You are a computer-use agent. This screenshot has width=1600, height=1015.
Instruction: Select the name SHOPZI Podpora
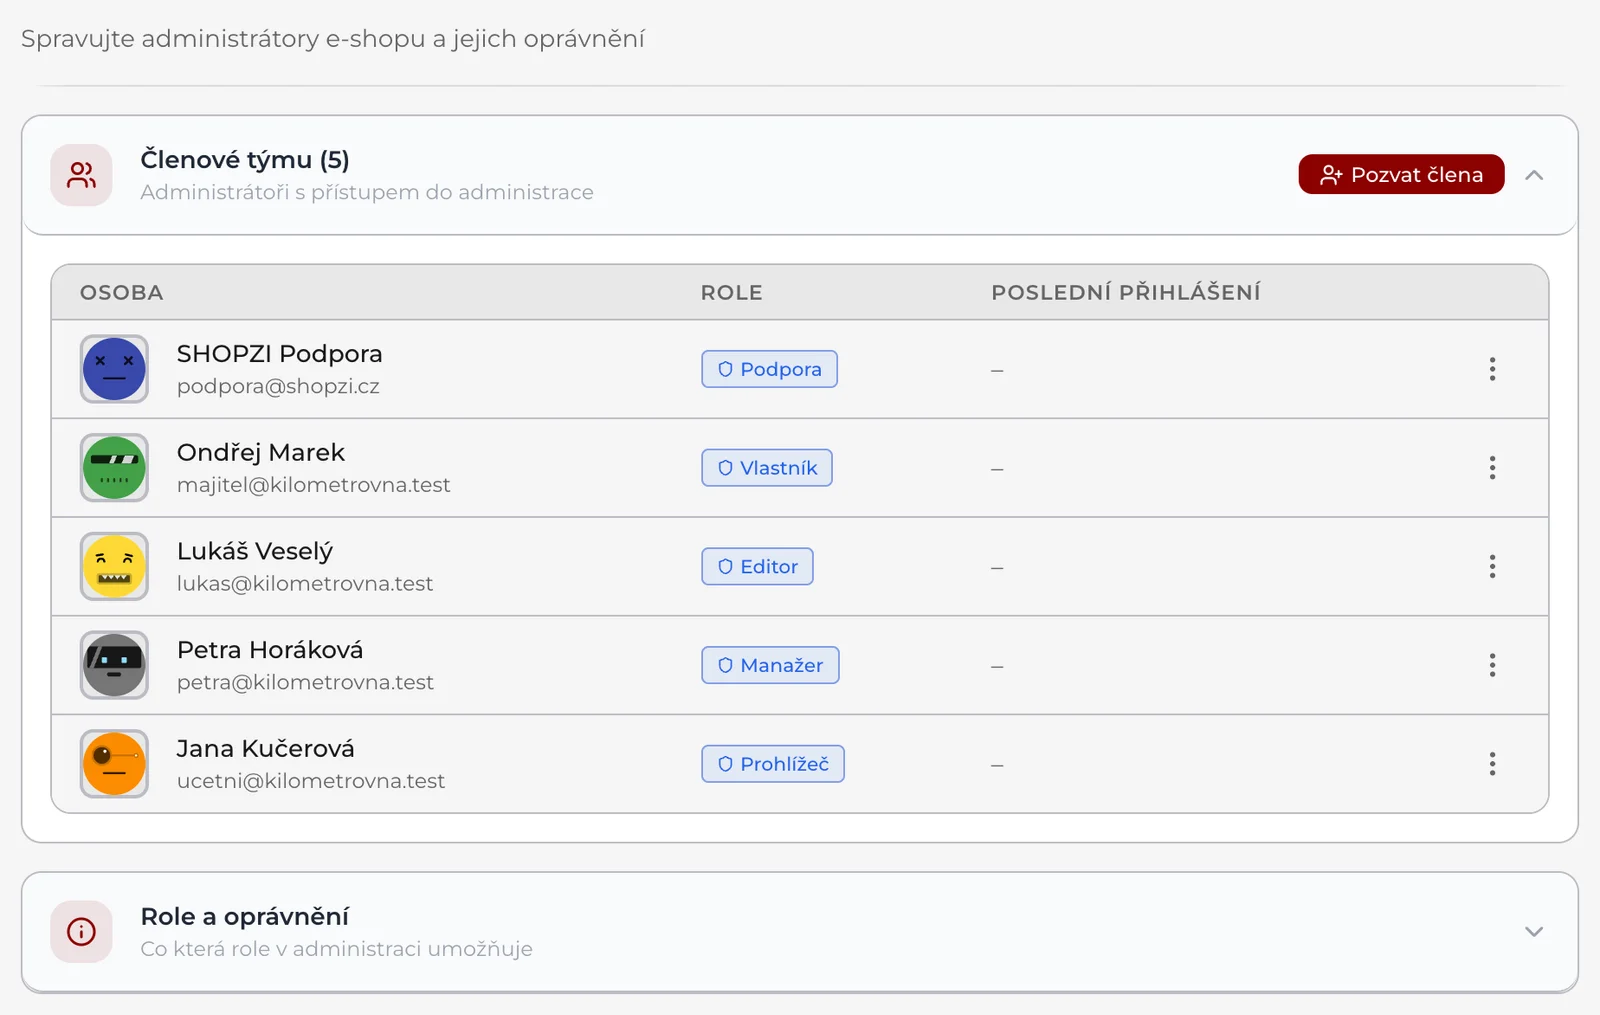(x=279, y=354)
